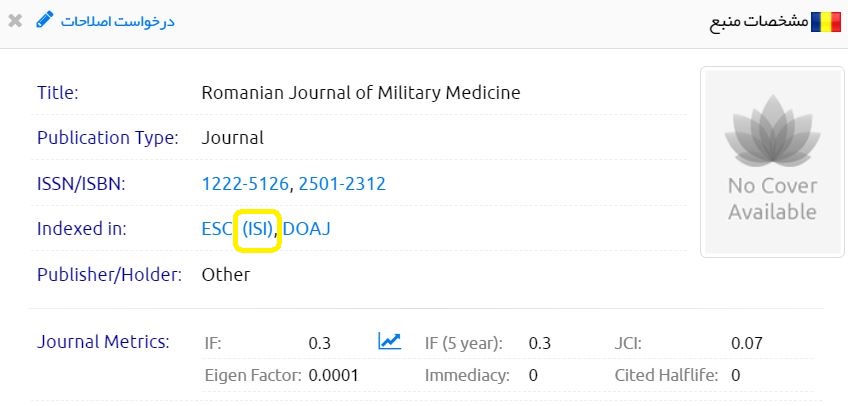The image size is (848, 406).
Task: Click the IF (5 year) label
Action: pyautogui.click(x=463, y=343)
